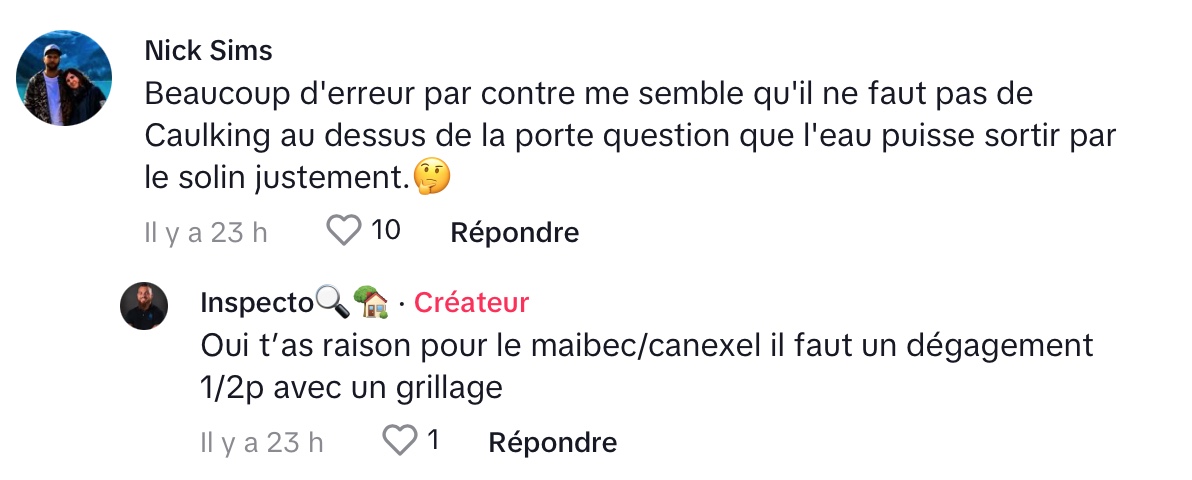Click Répondre under the Inspecto reply
Viewport: 1192px width, 480px height.
[552, 442]
